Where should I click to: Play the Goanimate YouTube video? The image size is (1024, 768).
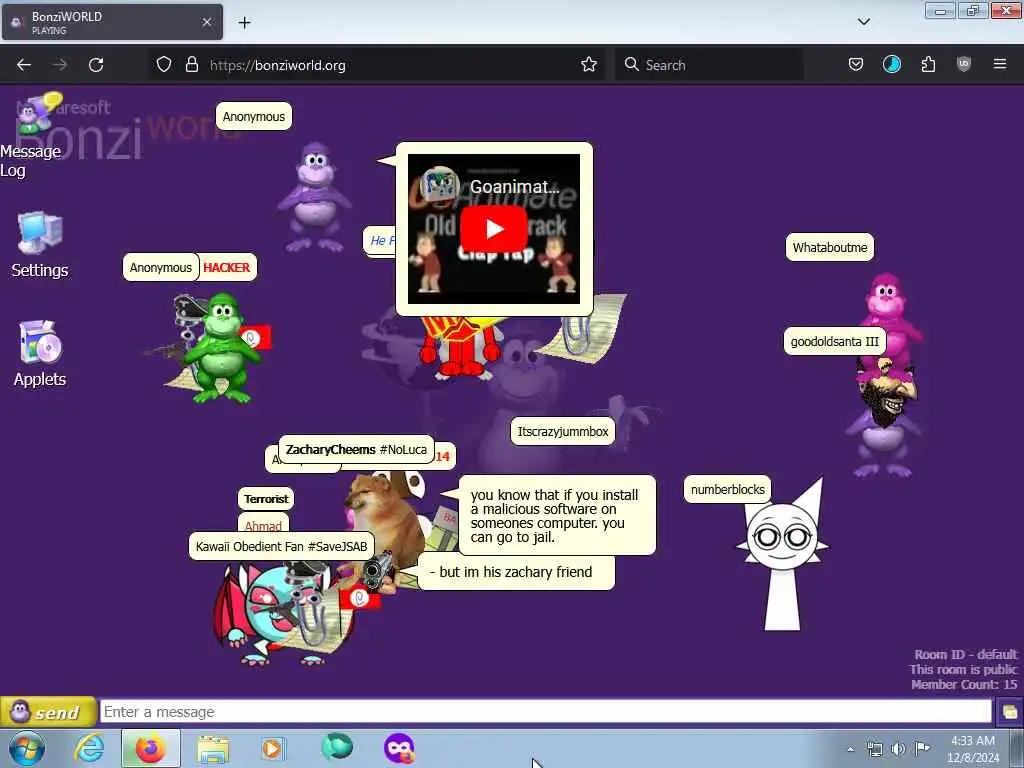coord(494,229)
